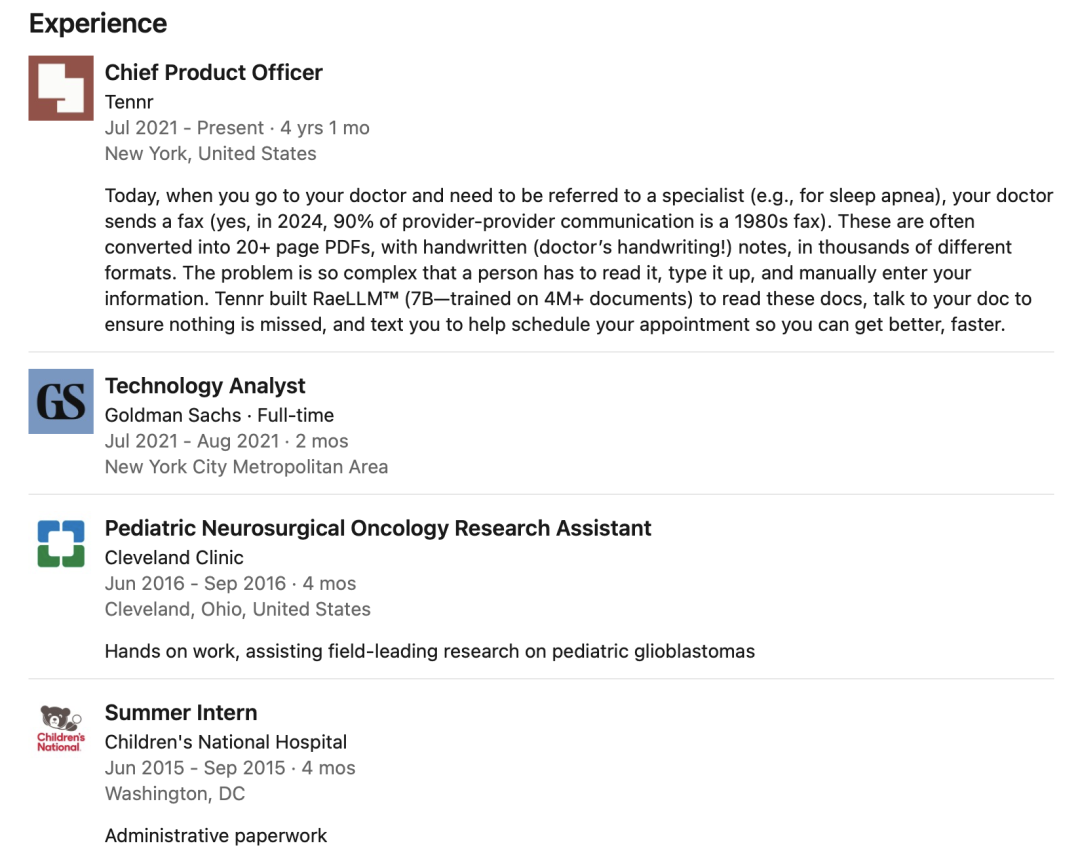Open the Cleveland Clinic logo icon

tap(61, 544)
